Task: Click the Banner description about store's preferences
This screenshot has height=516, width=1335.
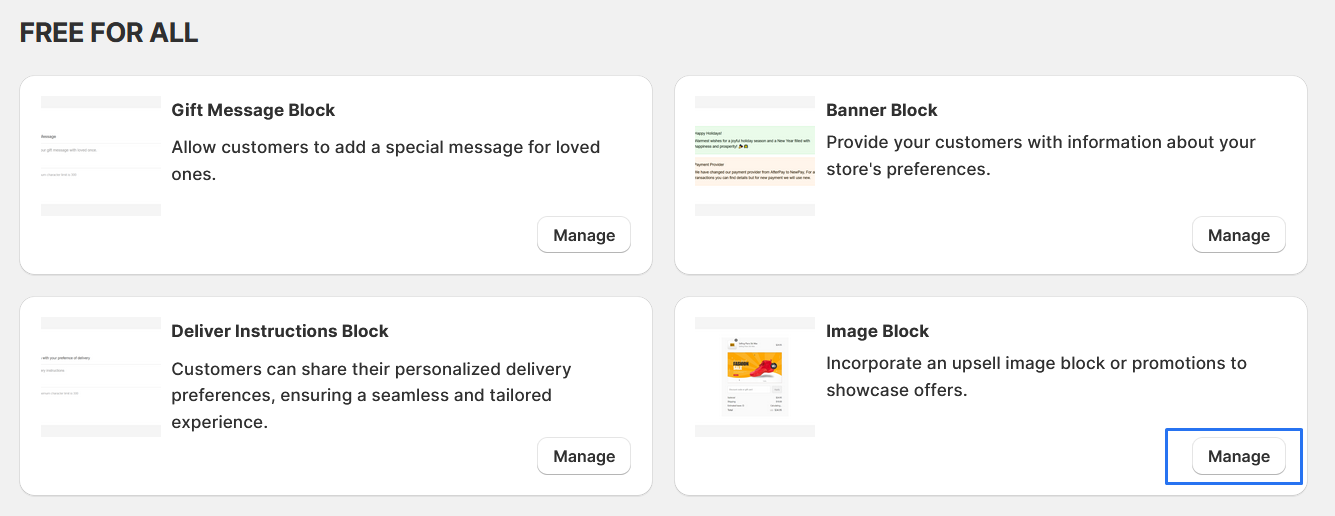Action: point(1040,155)
